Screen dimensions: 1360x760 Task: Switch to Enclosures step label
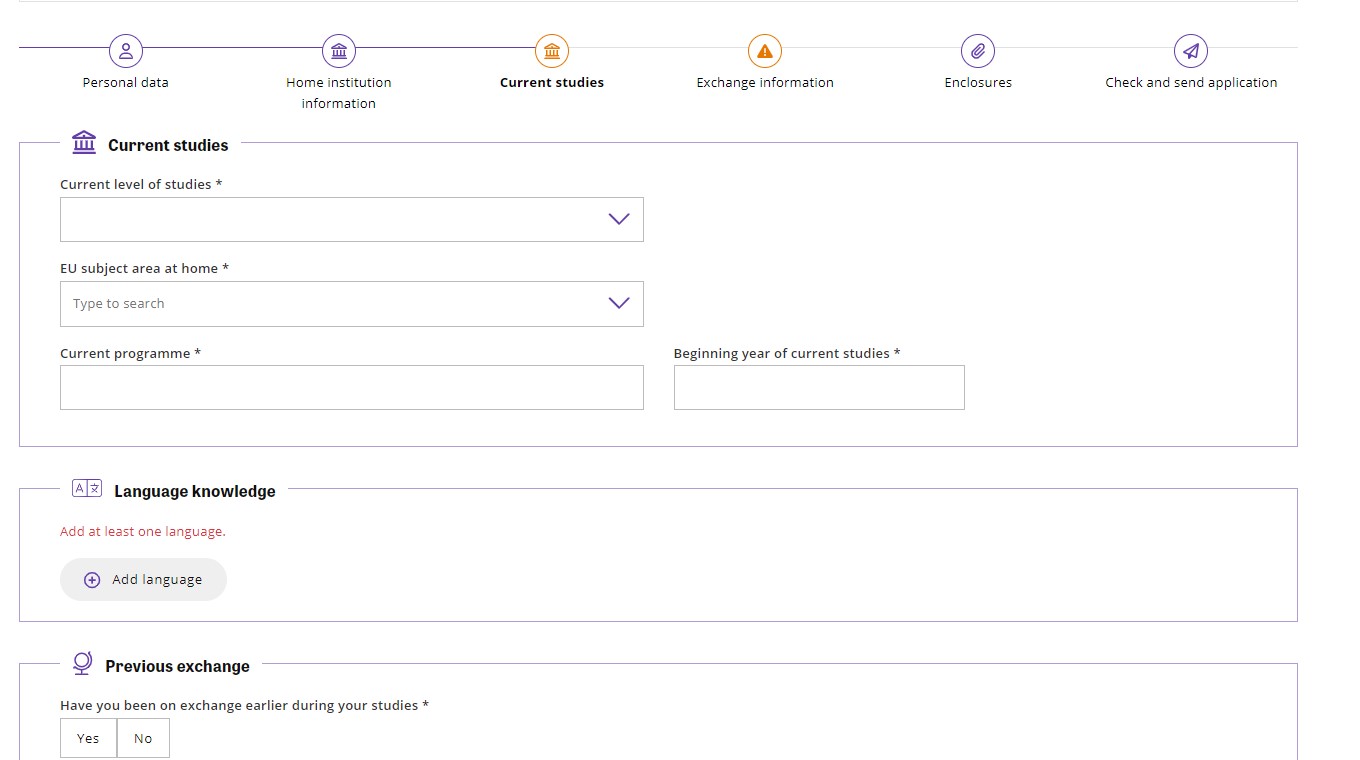coord(978,82)
